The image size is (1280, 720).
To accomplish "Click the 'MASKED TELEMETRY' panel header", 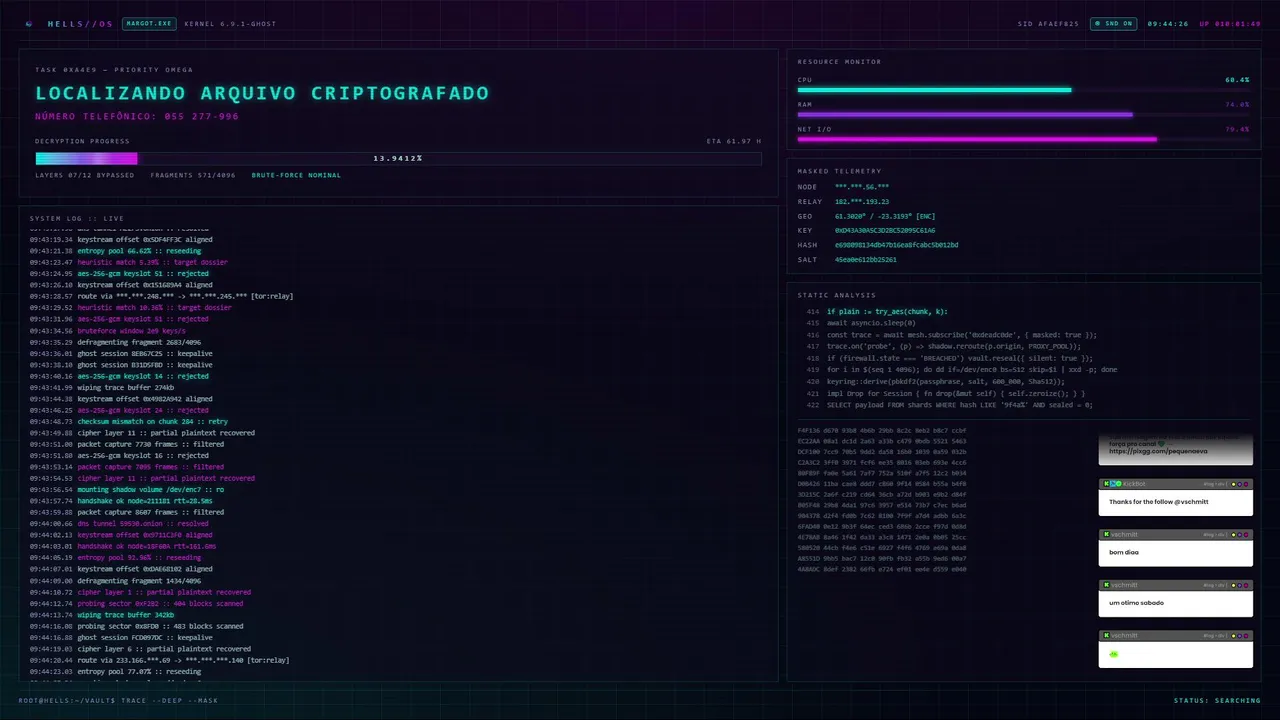I will pyautogui.click(x=840, y=171).
